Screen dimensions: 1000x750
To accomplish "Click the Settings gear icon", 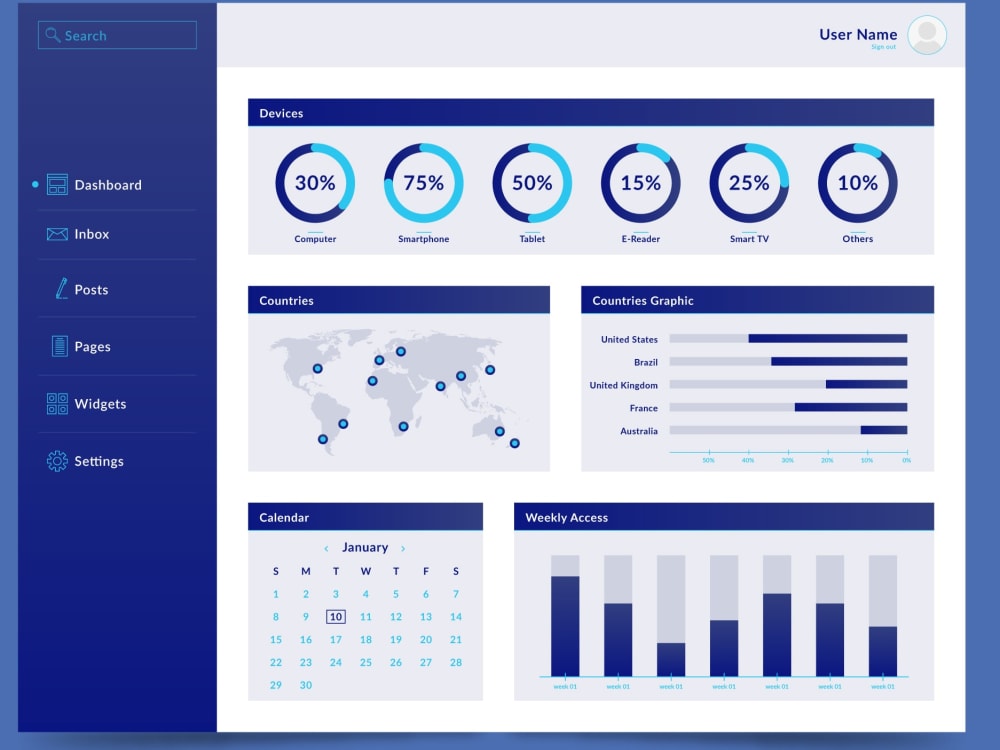I will (57, 460).
